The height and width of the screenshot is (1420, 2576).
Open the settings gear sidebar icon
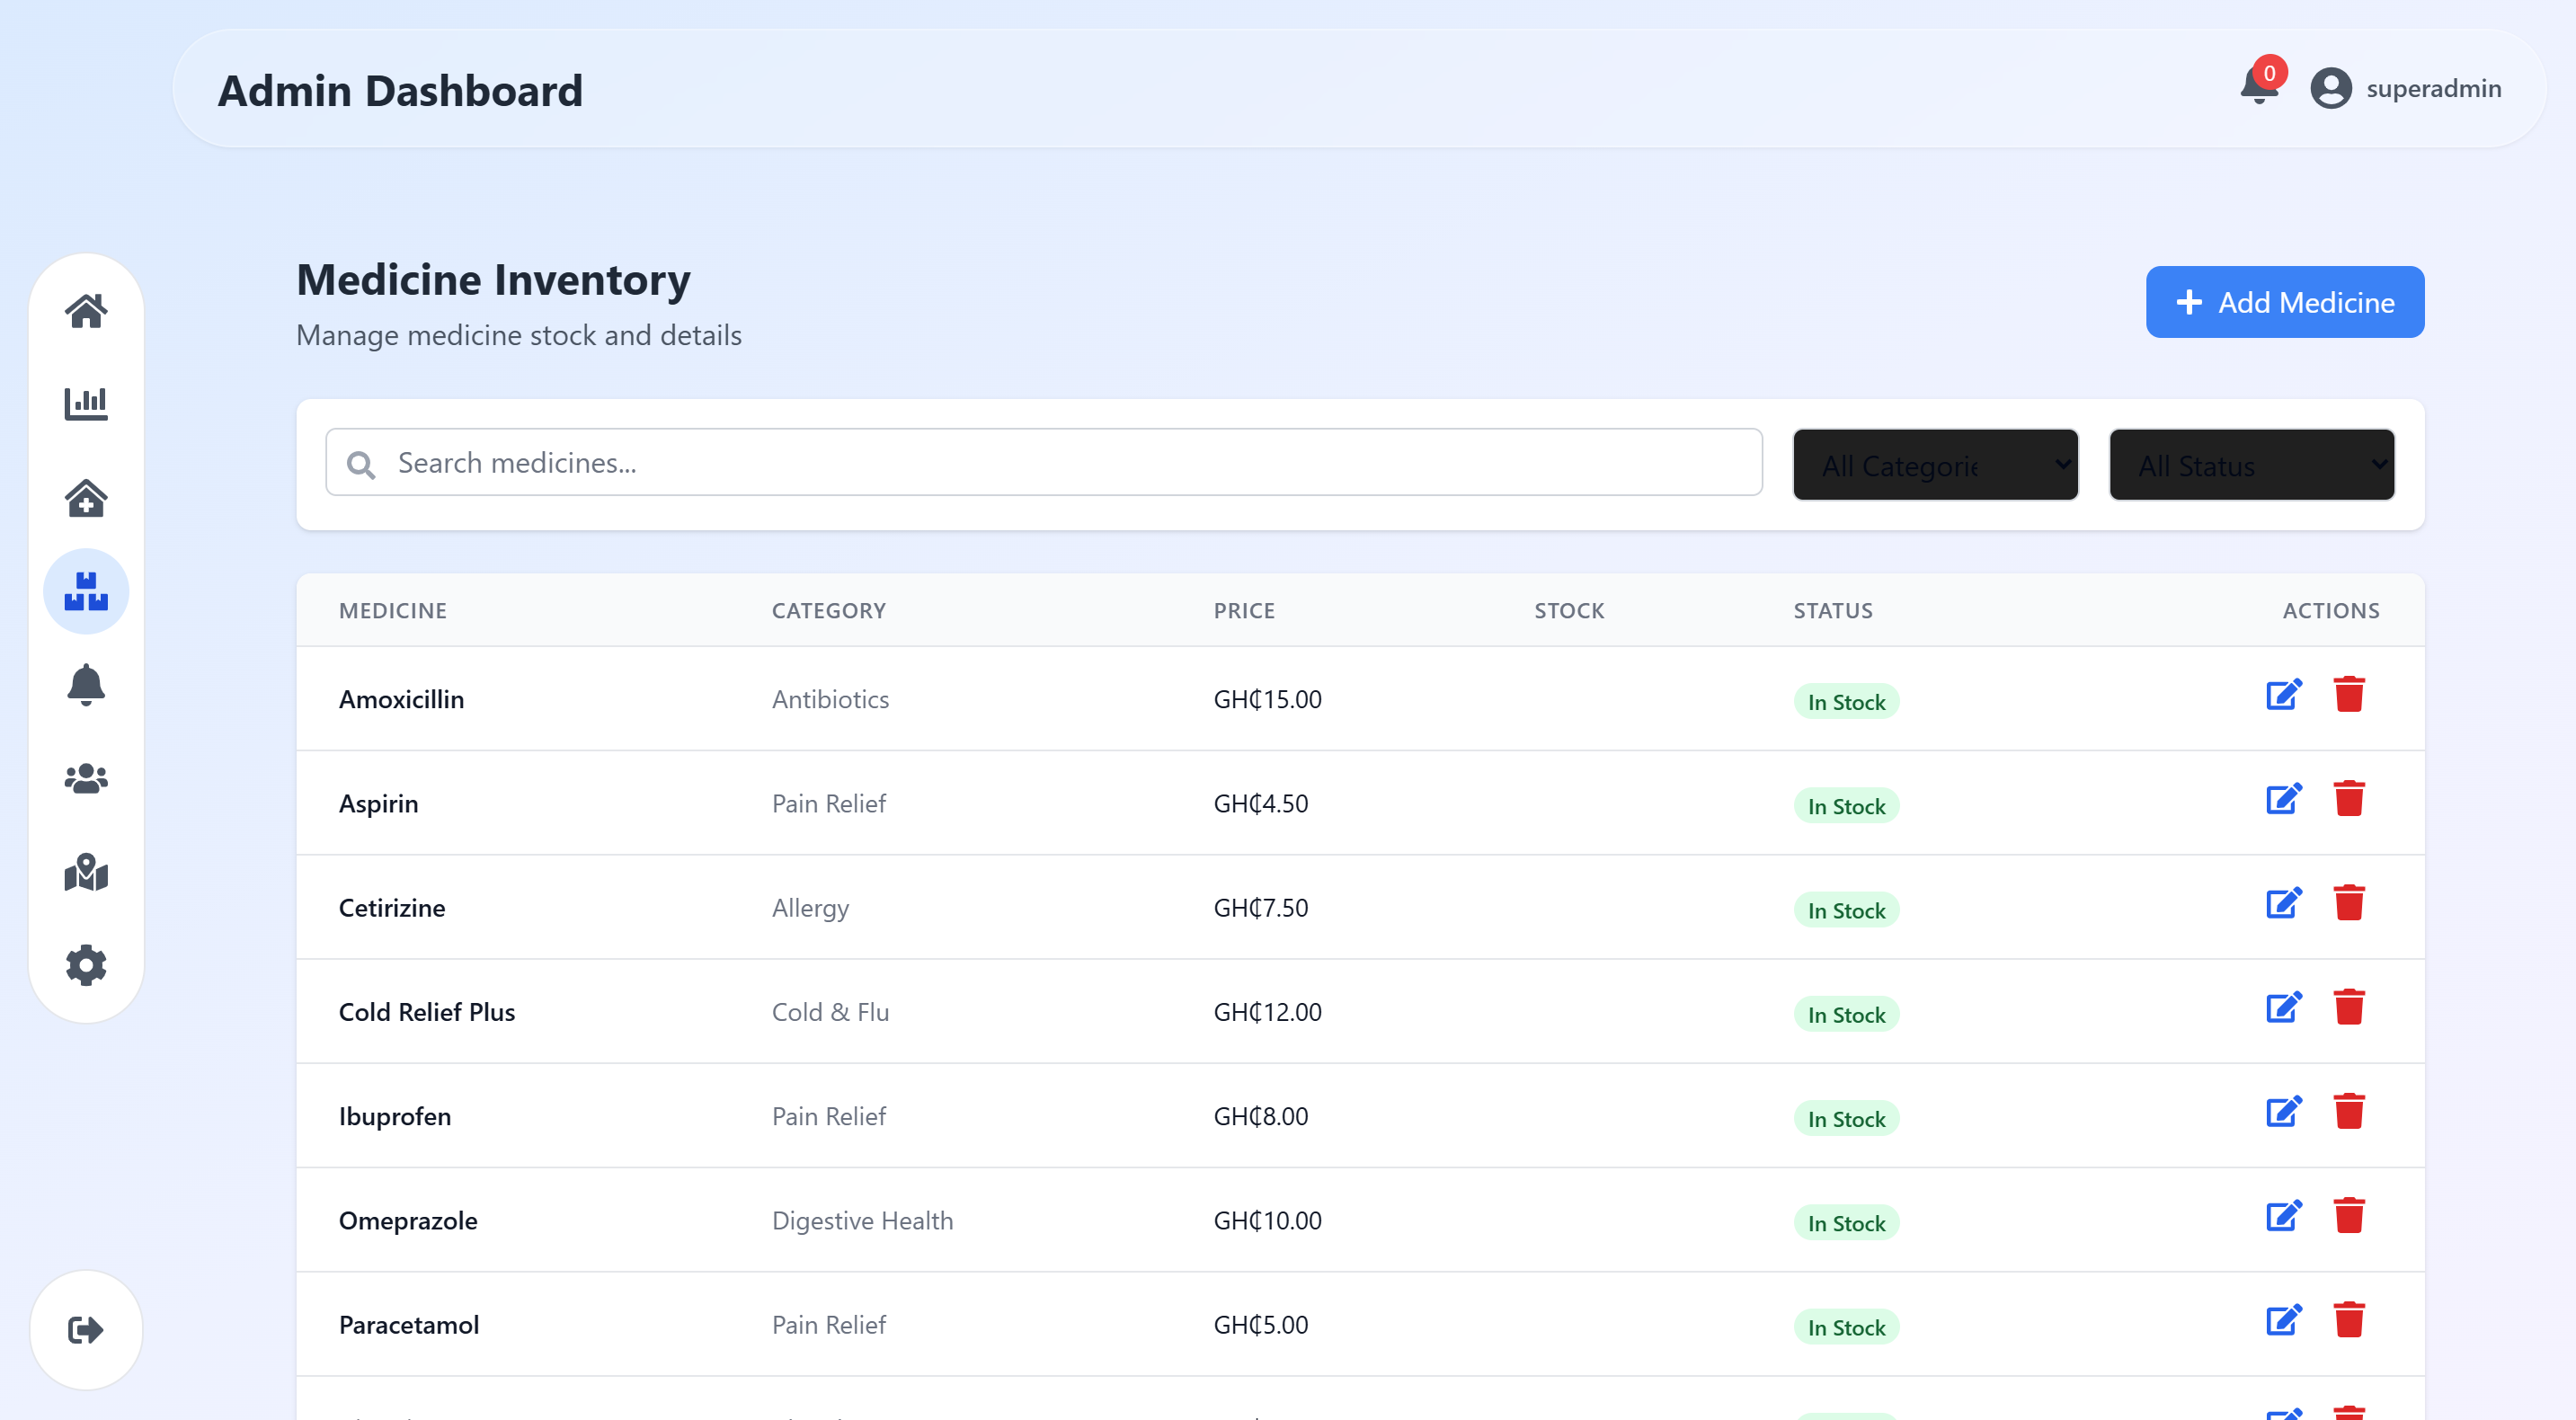86,965
